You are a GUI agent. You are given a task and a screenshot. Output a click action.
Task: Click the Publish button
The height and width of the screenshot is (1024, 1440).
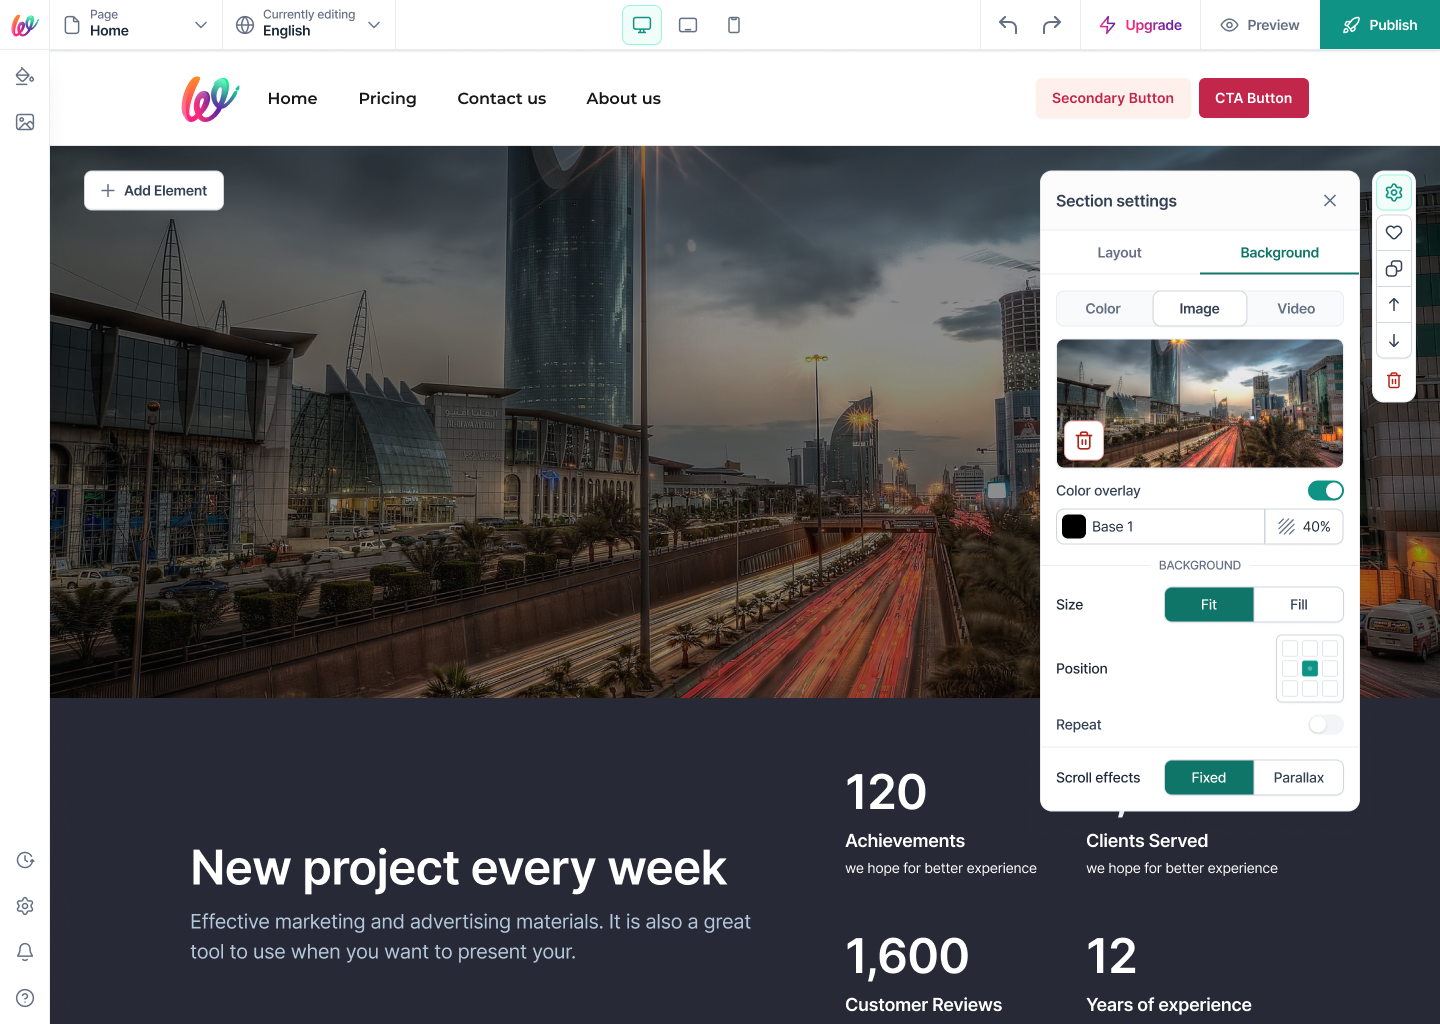(1380, 25)
